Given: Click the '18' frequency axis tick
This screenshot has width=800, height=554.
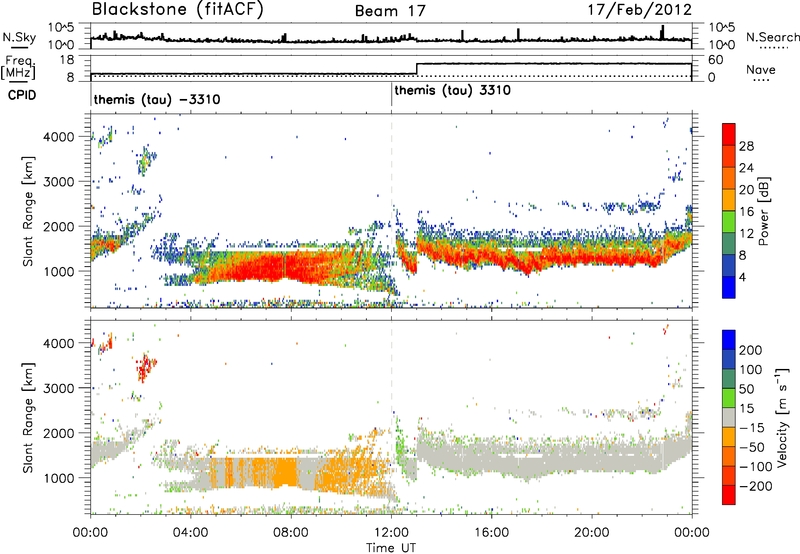Looking at the screenshot, I should 67,60.
